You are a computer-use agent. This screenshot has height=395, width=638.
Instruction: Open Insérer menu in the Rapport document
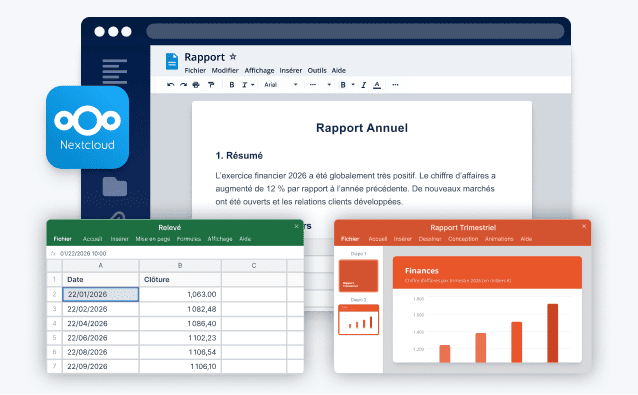(x=291, y=70)
